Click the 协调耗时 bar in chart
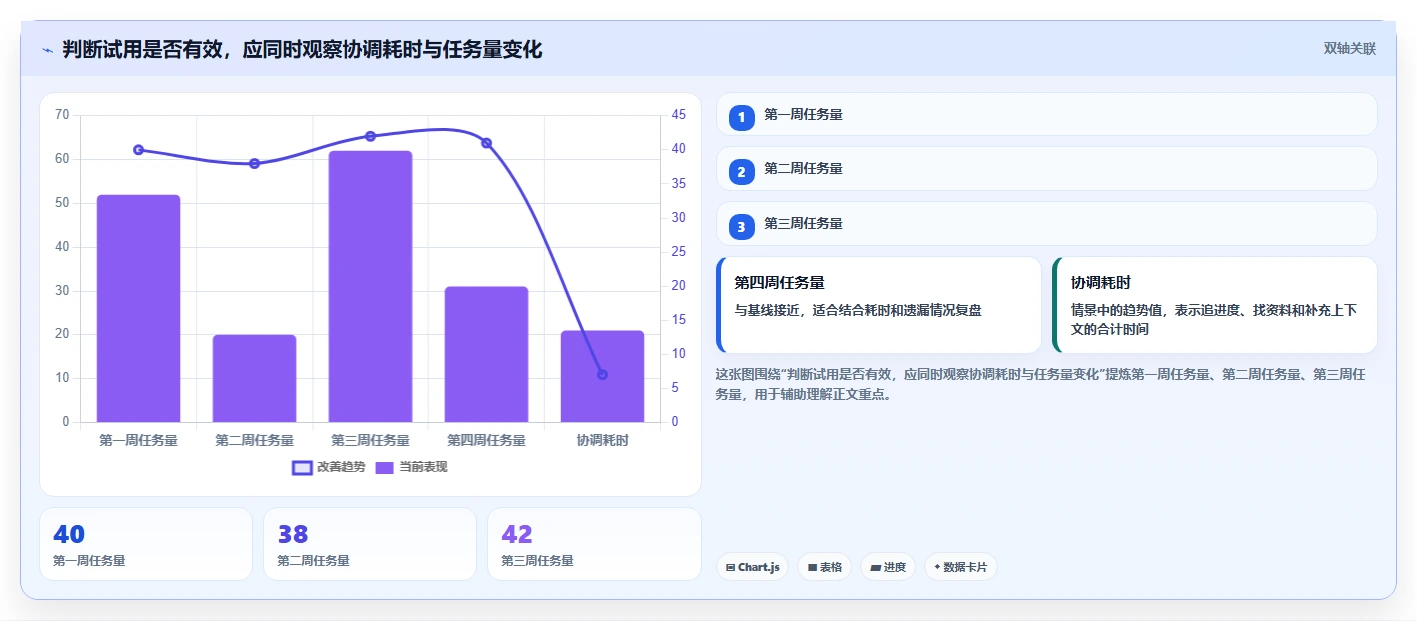Screen dimensions: 1417x621 tap(602, 376)
